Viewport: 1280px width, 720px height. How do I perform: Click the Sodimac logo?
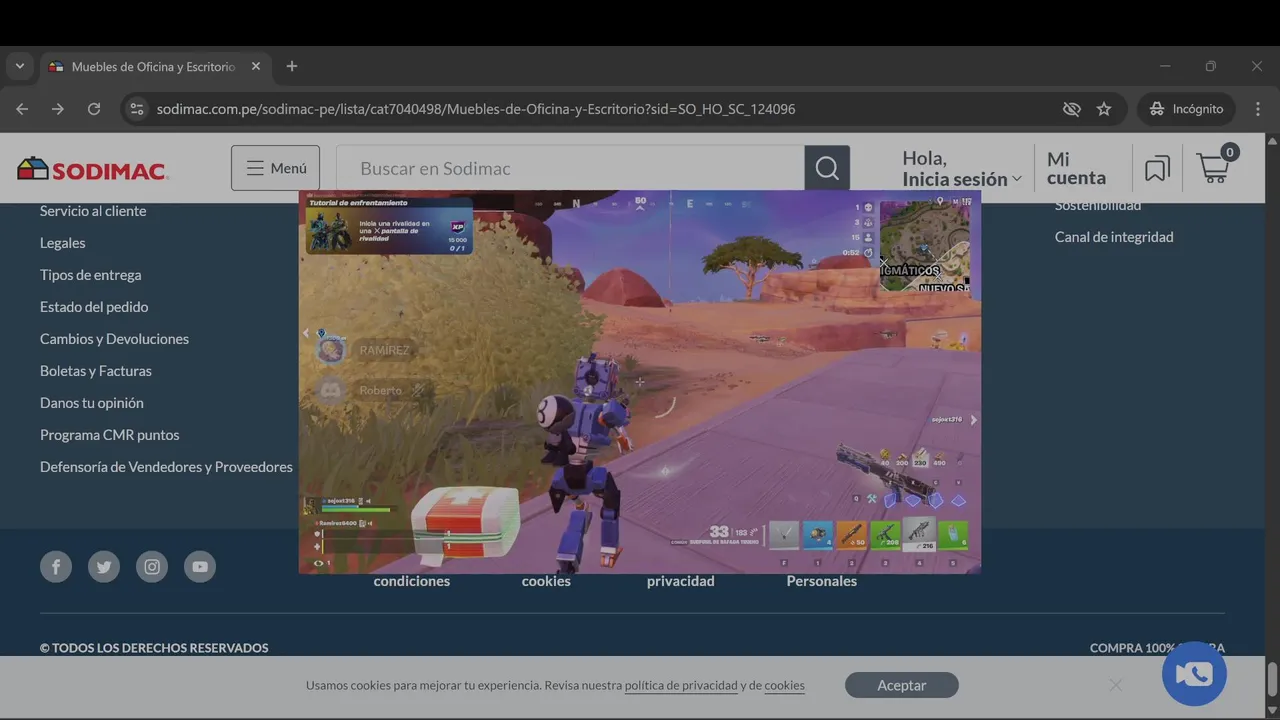coord(92,169)
